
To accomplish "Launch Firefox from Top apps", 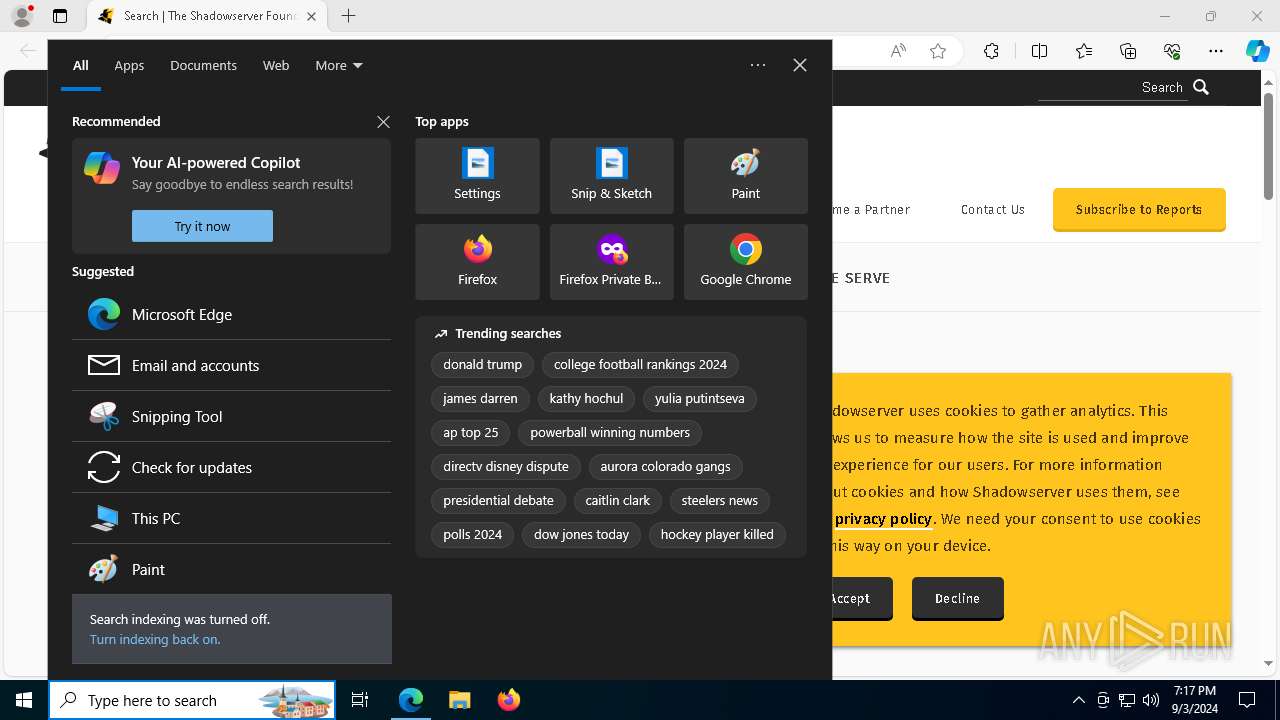I will [x=477, y=262].
